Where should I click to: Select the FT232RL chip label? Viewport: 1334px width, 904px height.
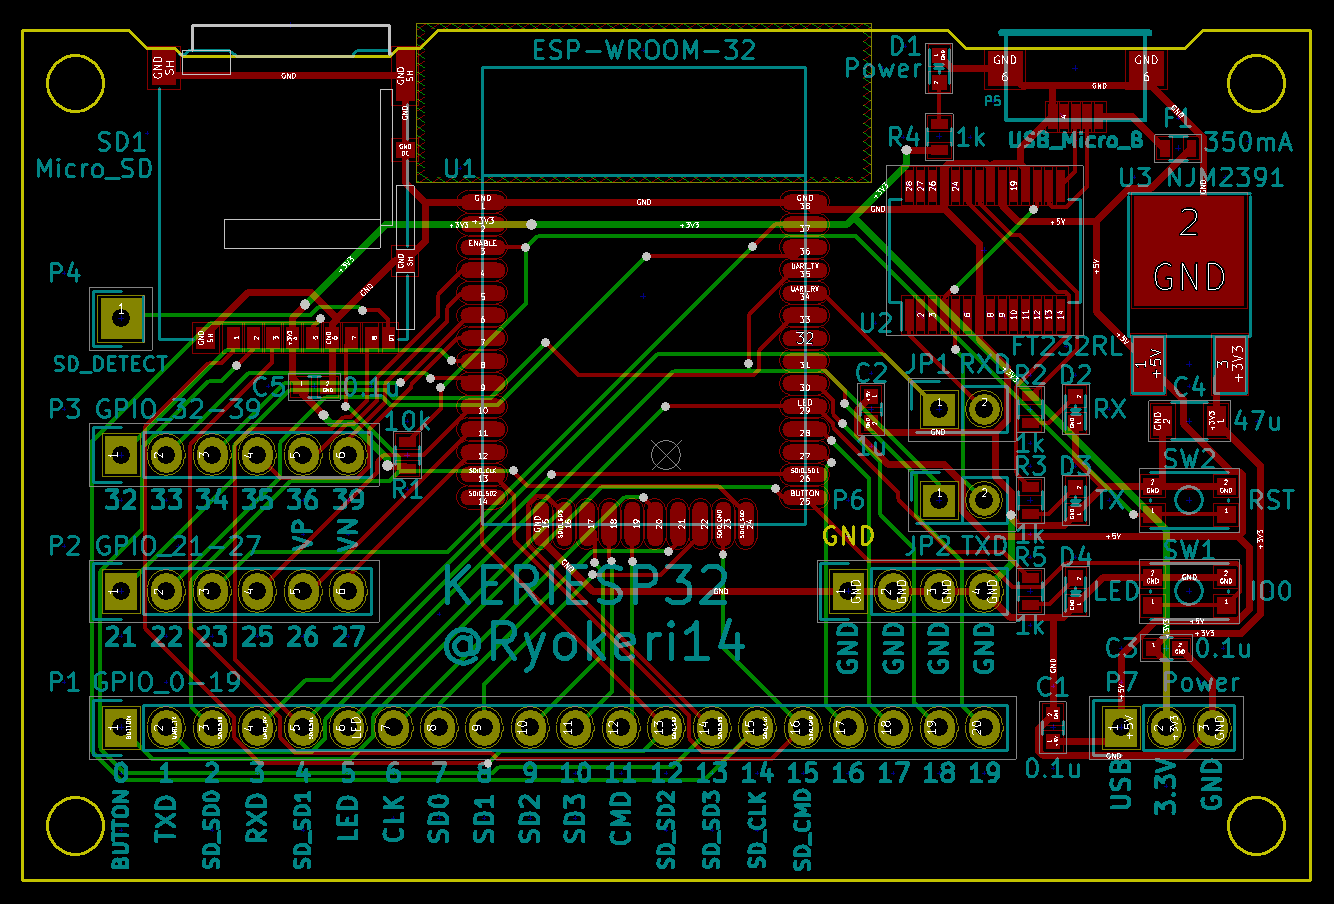(x=1067, y=346)
